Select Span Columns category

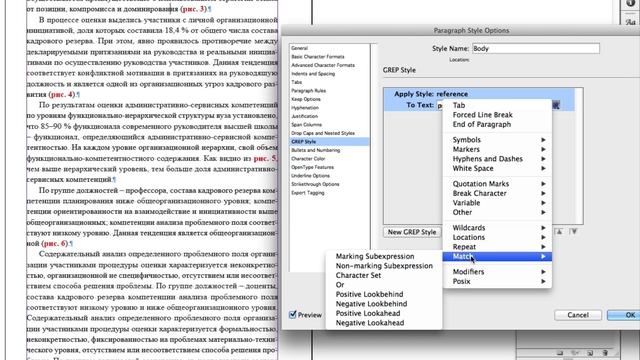[329, 124]
